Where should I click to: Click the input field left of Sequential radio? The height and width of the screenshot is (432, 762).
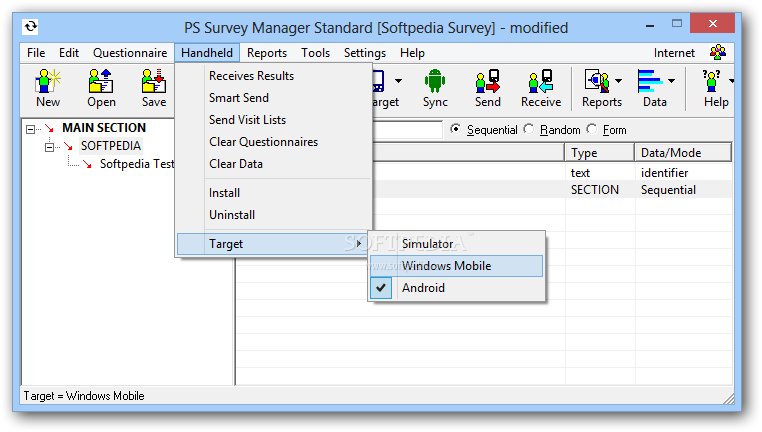pos(407,129)
